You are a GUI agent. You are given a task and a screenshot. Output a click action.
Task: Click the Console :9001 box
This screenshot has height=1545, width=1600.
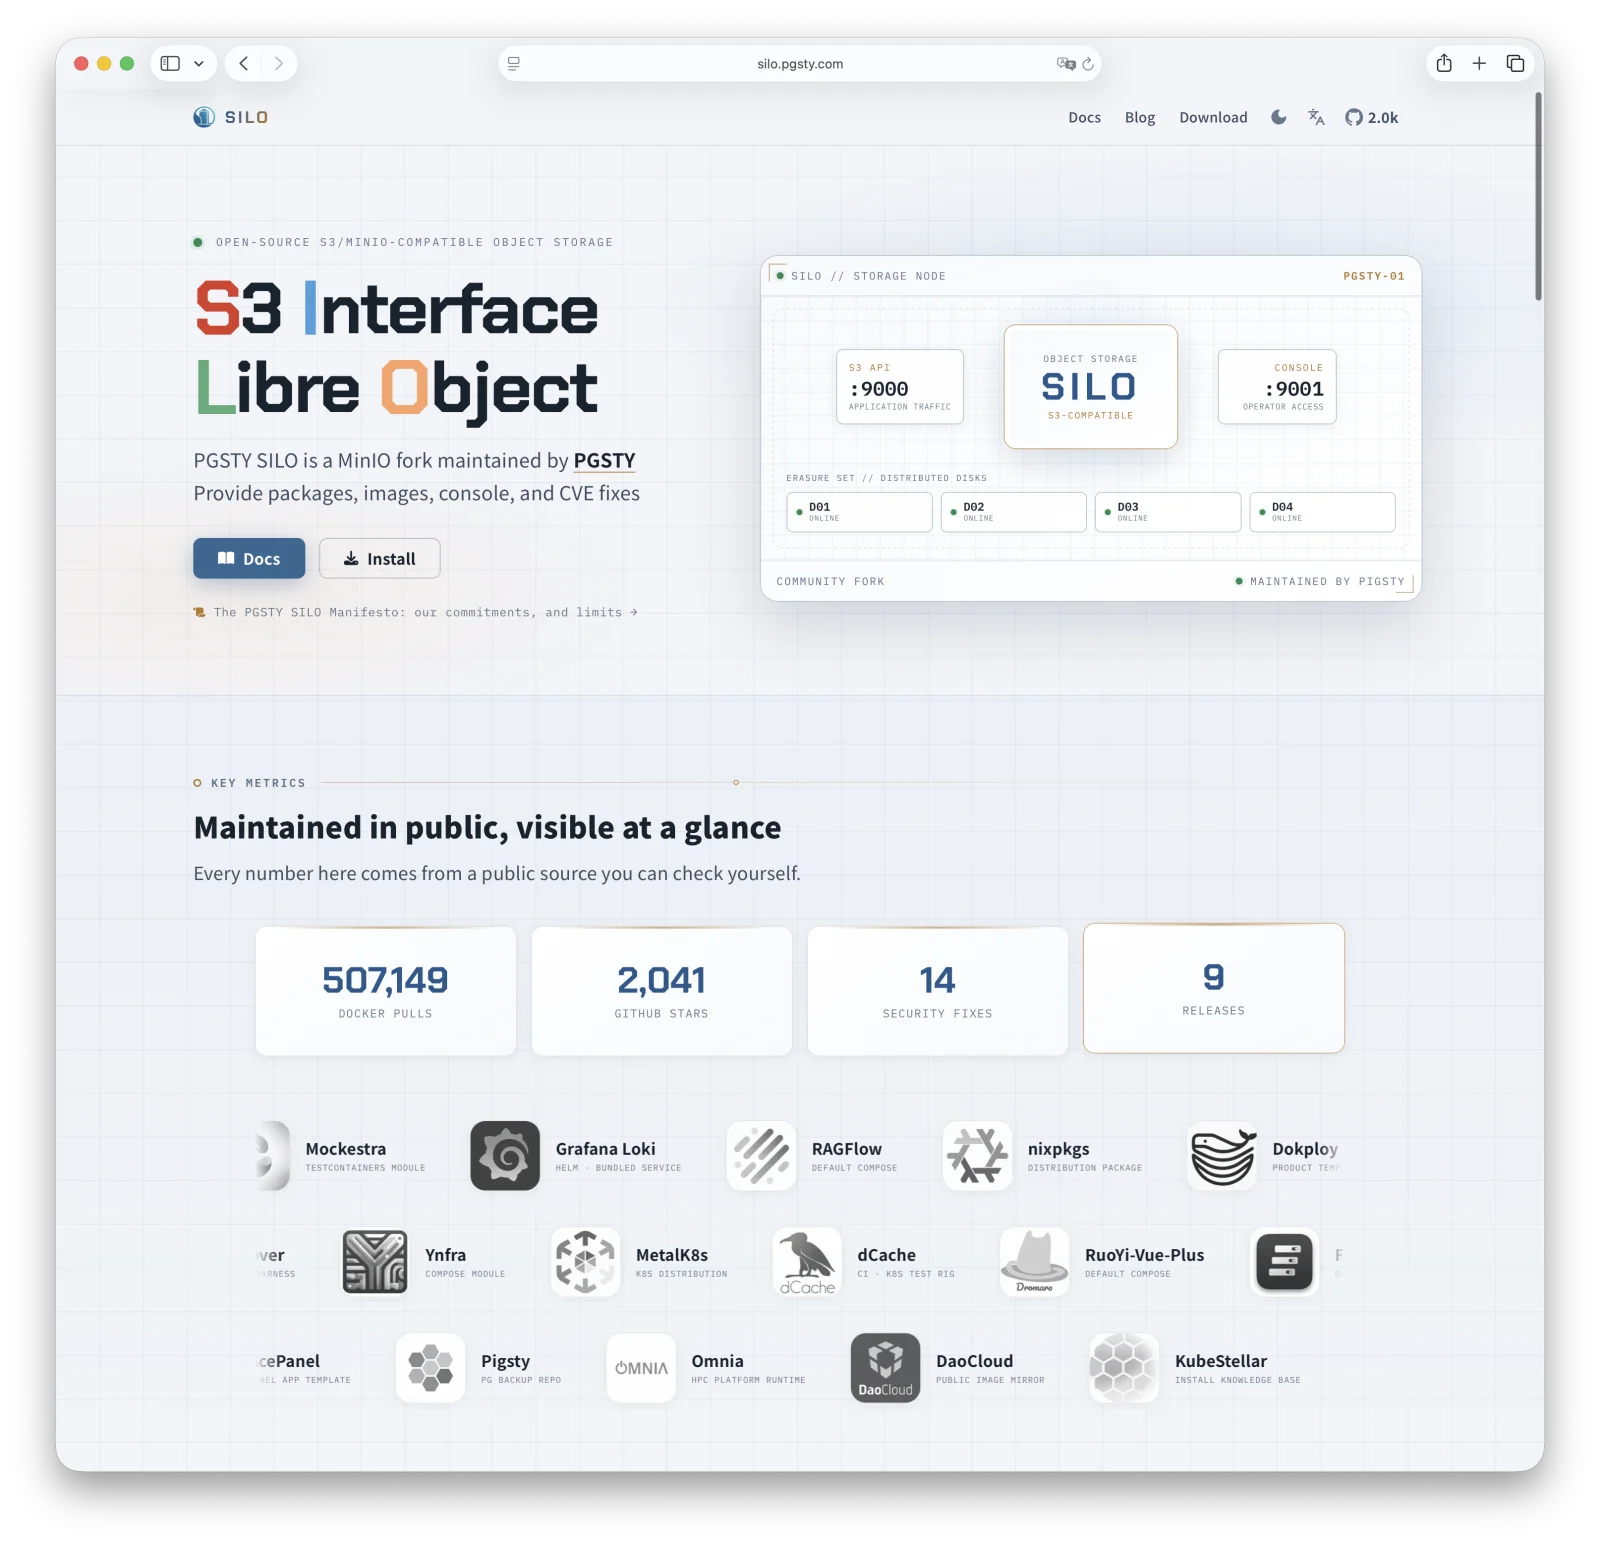[x=1277, y=387]
